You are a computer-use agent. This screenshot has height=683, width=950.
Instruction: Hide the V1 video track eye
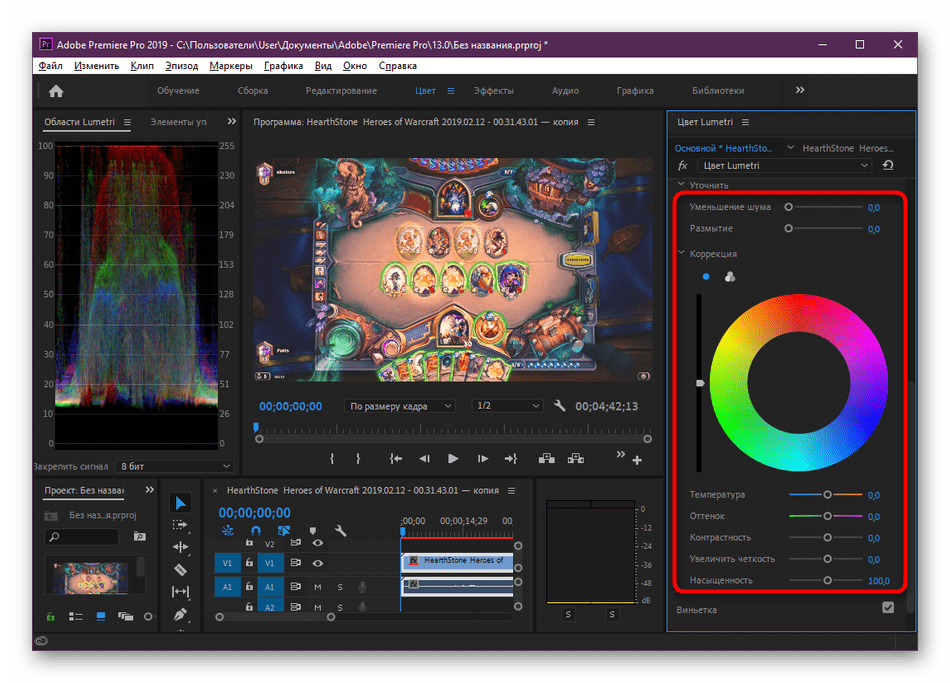[x=318, y=563]
